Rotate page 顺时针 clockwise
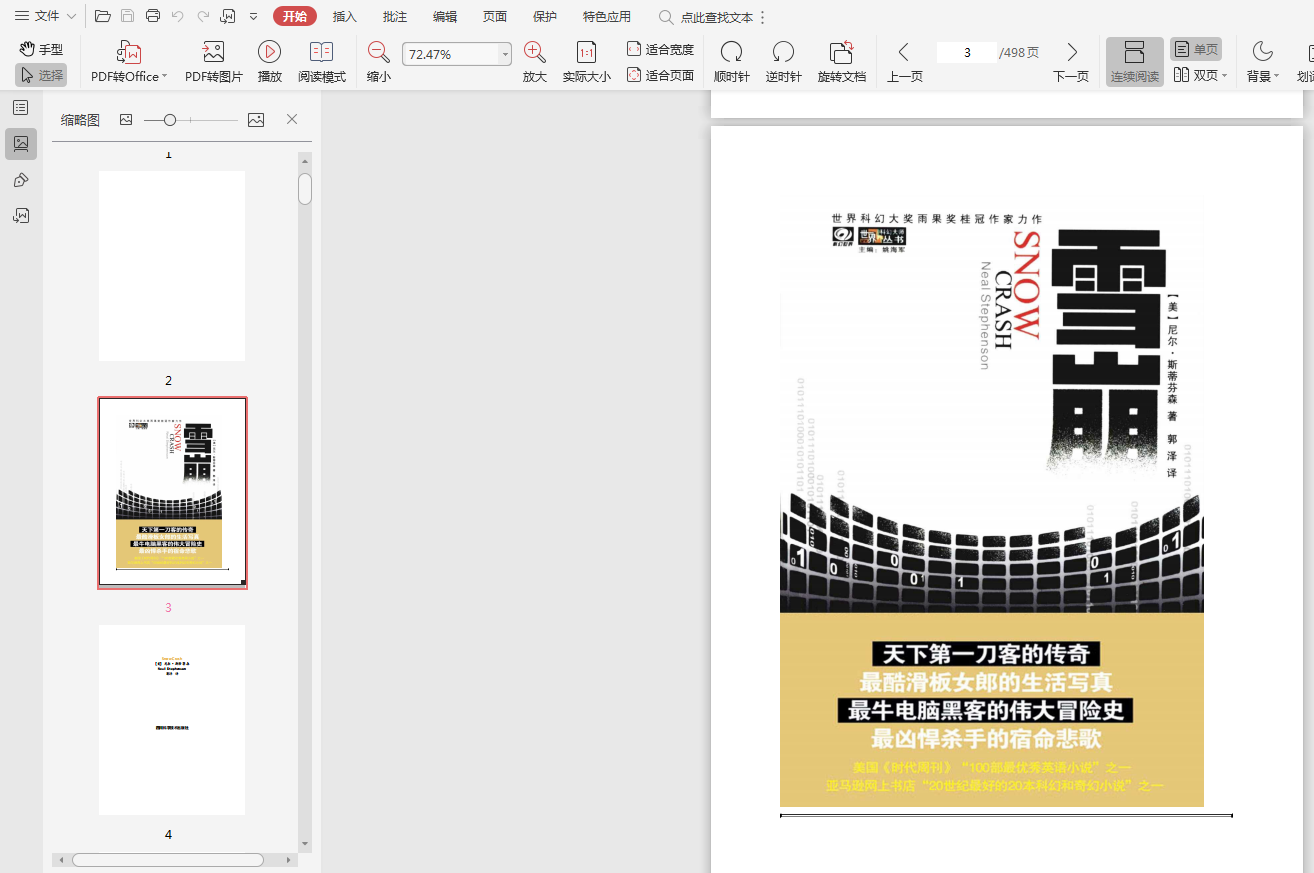This screenshot has height=873, width=1314. 732,61
